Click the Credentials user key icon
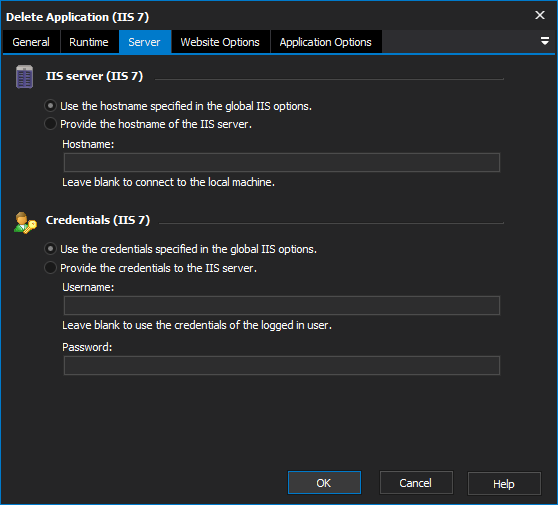The image size is (558, 505). [x=25, y=223]
